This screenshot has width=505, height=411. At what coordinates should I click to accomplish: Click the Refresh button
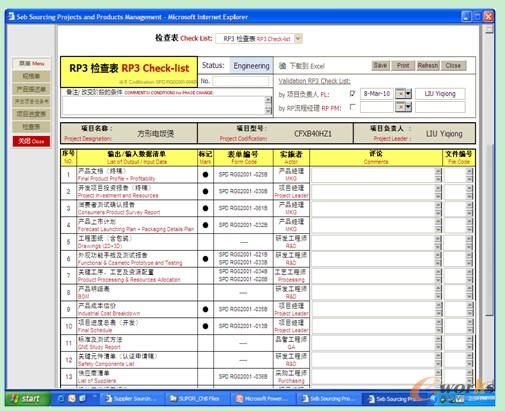pyautogui.click(x=428, y=65)
